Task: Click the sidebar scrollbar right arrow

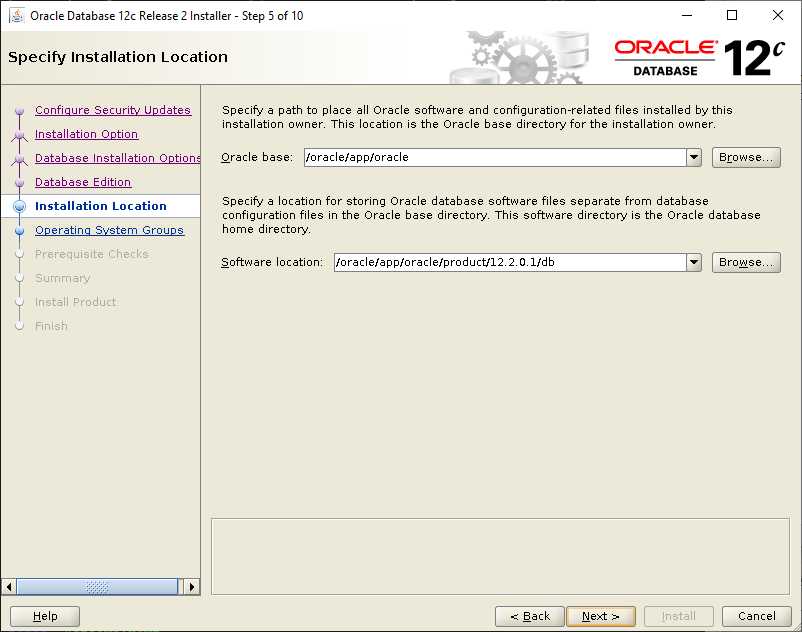Action: [192, 586]
